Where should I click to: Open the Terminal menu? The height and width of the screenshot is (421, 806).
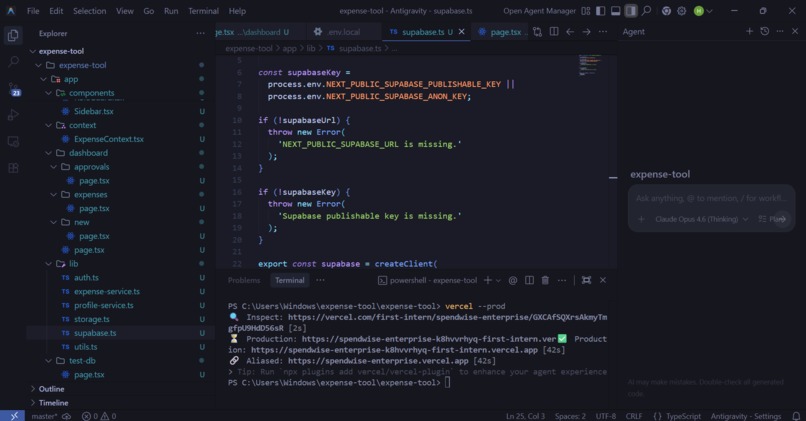point(203,11)
